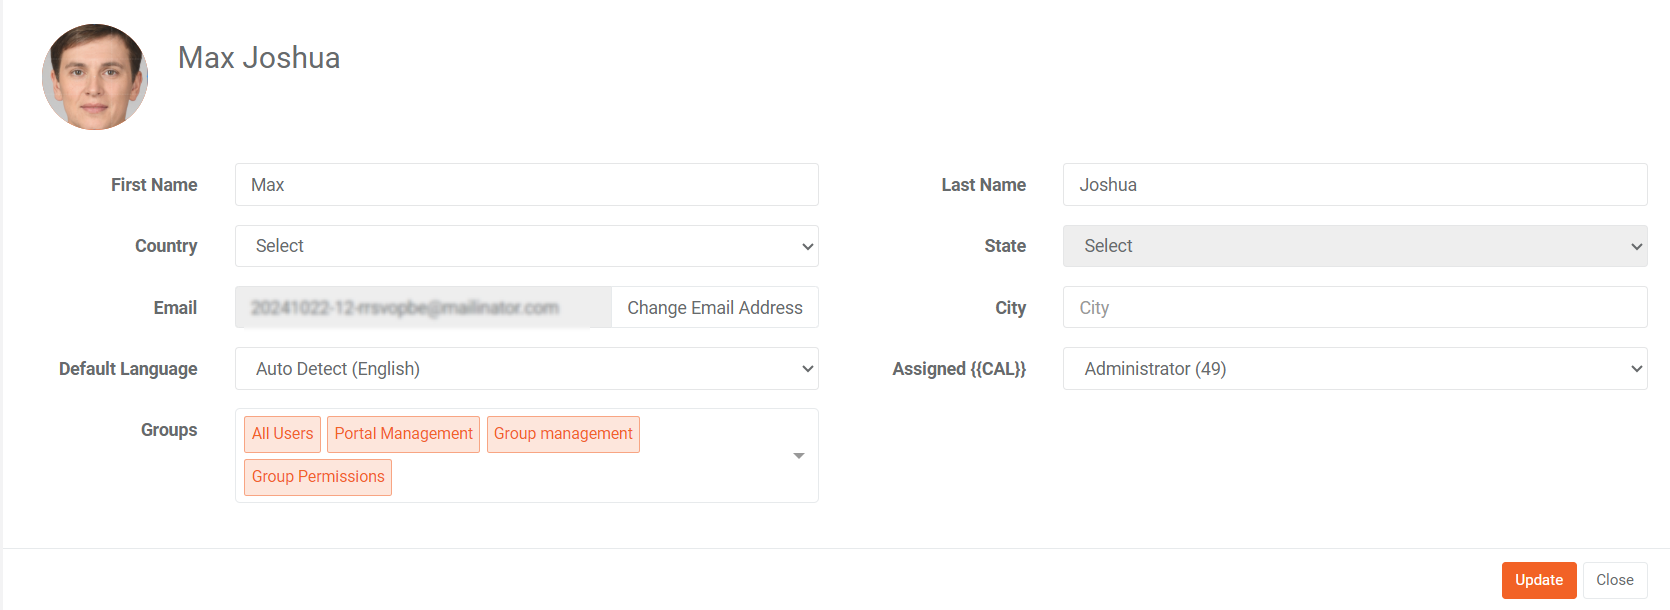Open the Assigned Administrator dropdown
Image resolution: width=1670 pixels, height=610 pixels.
coord(1354,369)
